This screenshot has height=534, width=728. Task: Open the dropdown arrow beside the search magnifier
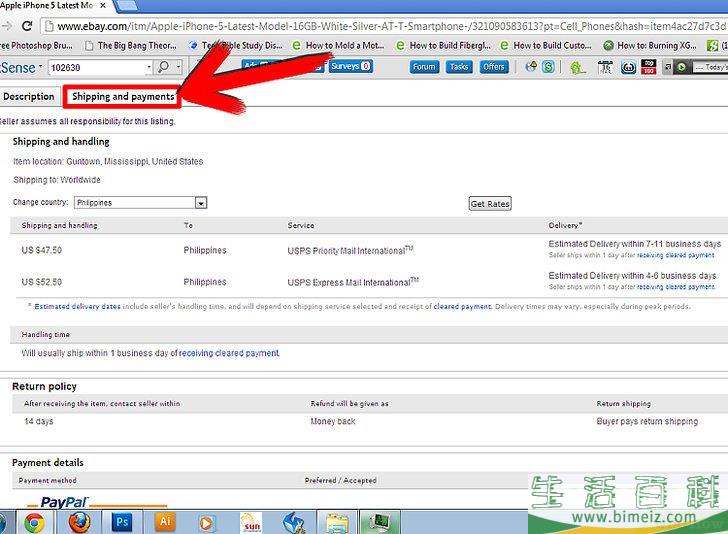point(178,67)
